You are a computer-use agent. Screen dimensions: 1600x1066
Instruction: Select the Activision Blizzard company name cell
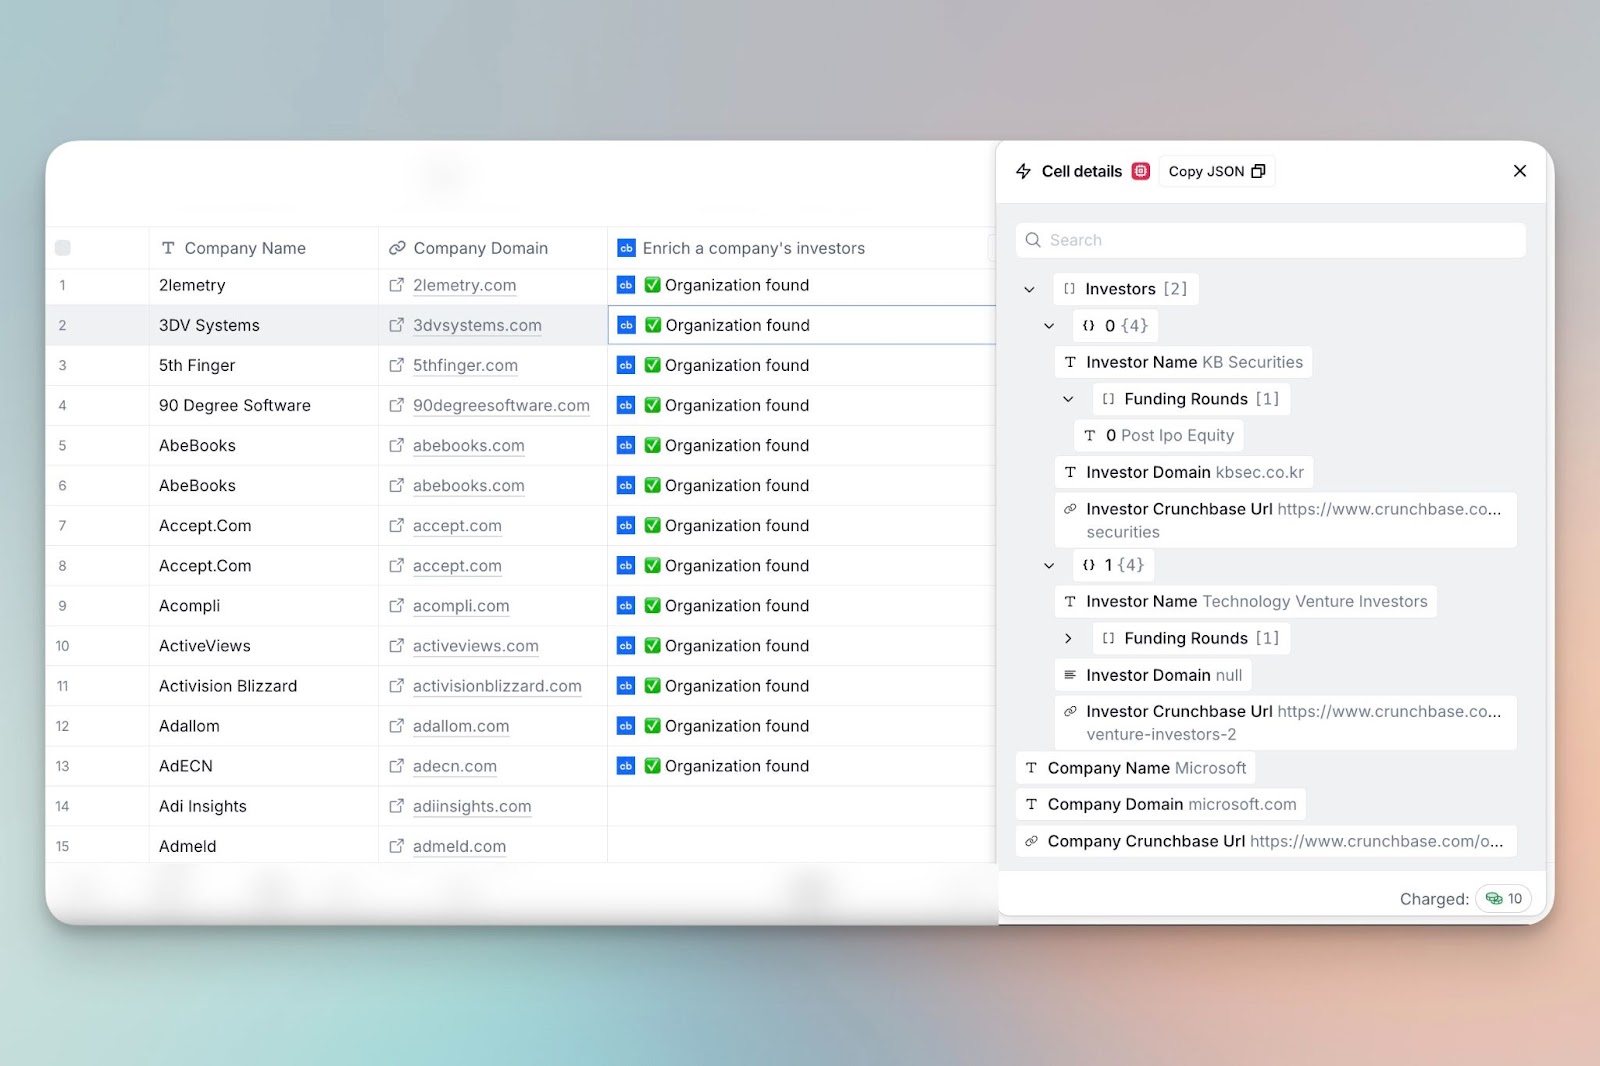click(264, 686)
